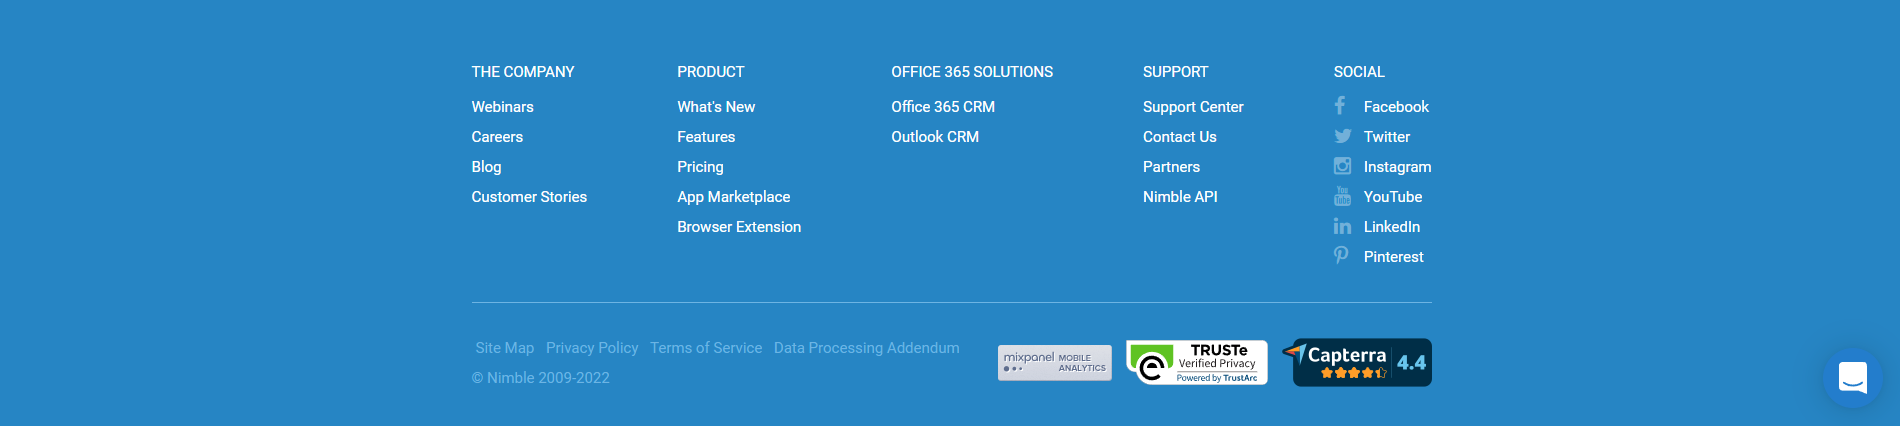Click the LinkedIn icon
Viewport: 1900px width, 426px height.
tap(1342, 227)
